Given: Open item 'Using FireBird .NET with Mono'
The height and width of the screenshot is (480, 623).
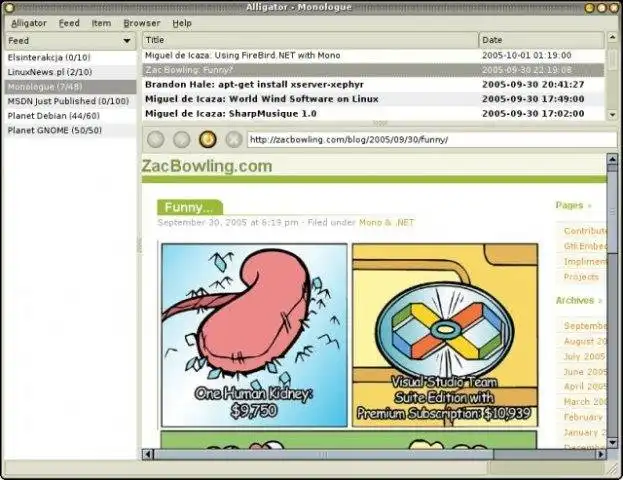Looking at the screenshot, I should point(373,55).
